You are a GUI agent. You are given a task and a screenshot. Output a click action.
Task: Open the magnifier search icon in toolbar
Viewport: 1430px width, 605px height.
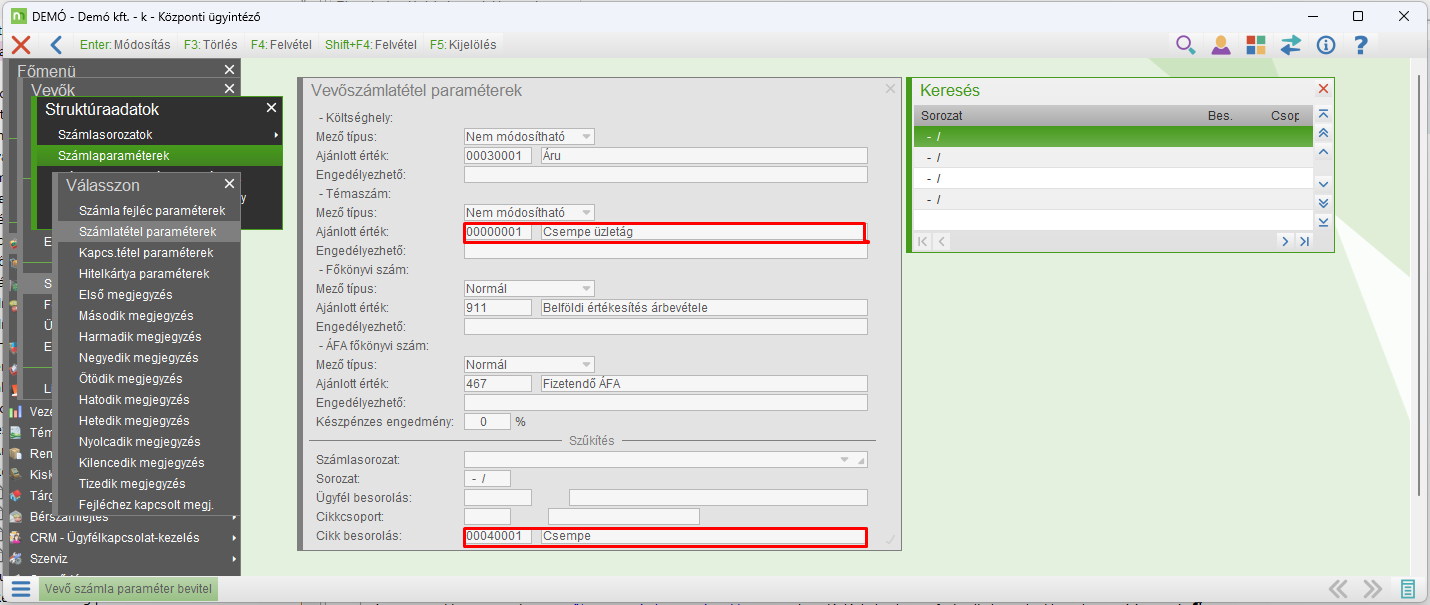(x=1185, y=44)
